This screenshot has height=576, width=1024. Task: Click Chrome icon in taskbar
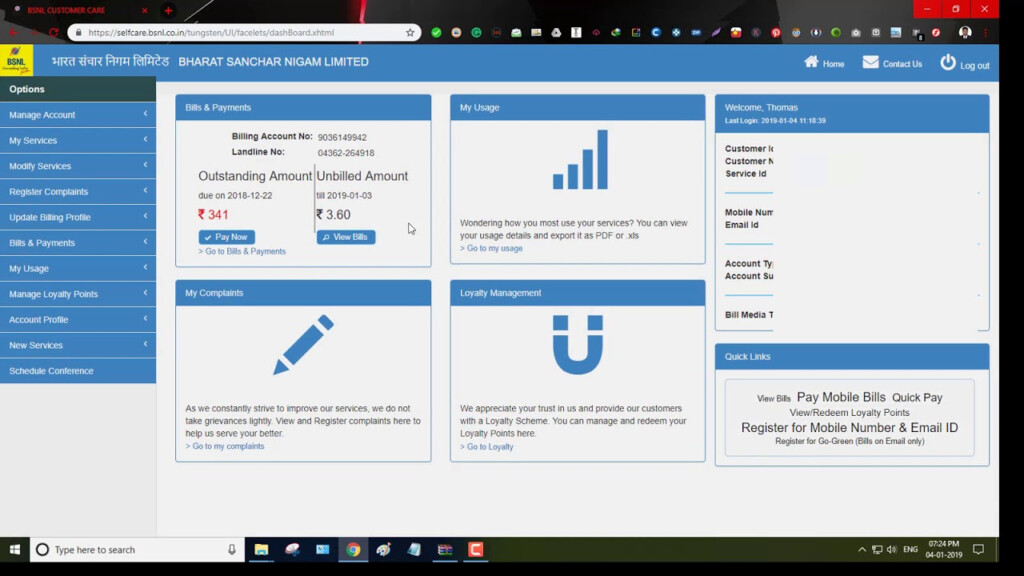[353, 549]
